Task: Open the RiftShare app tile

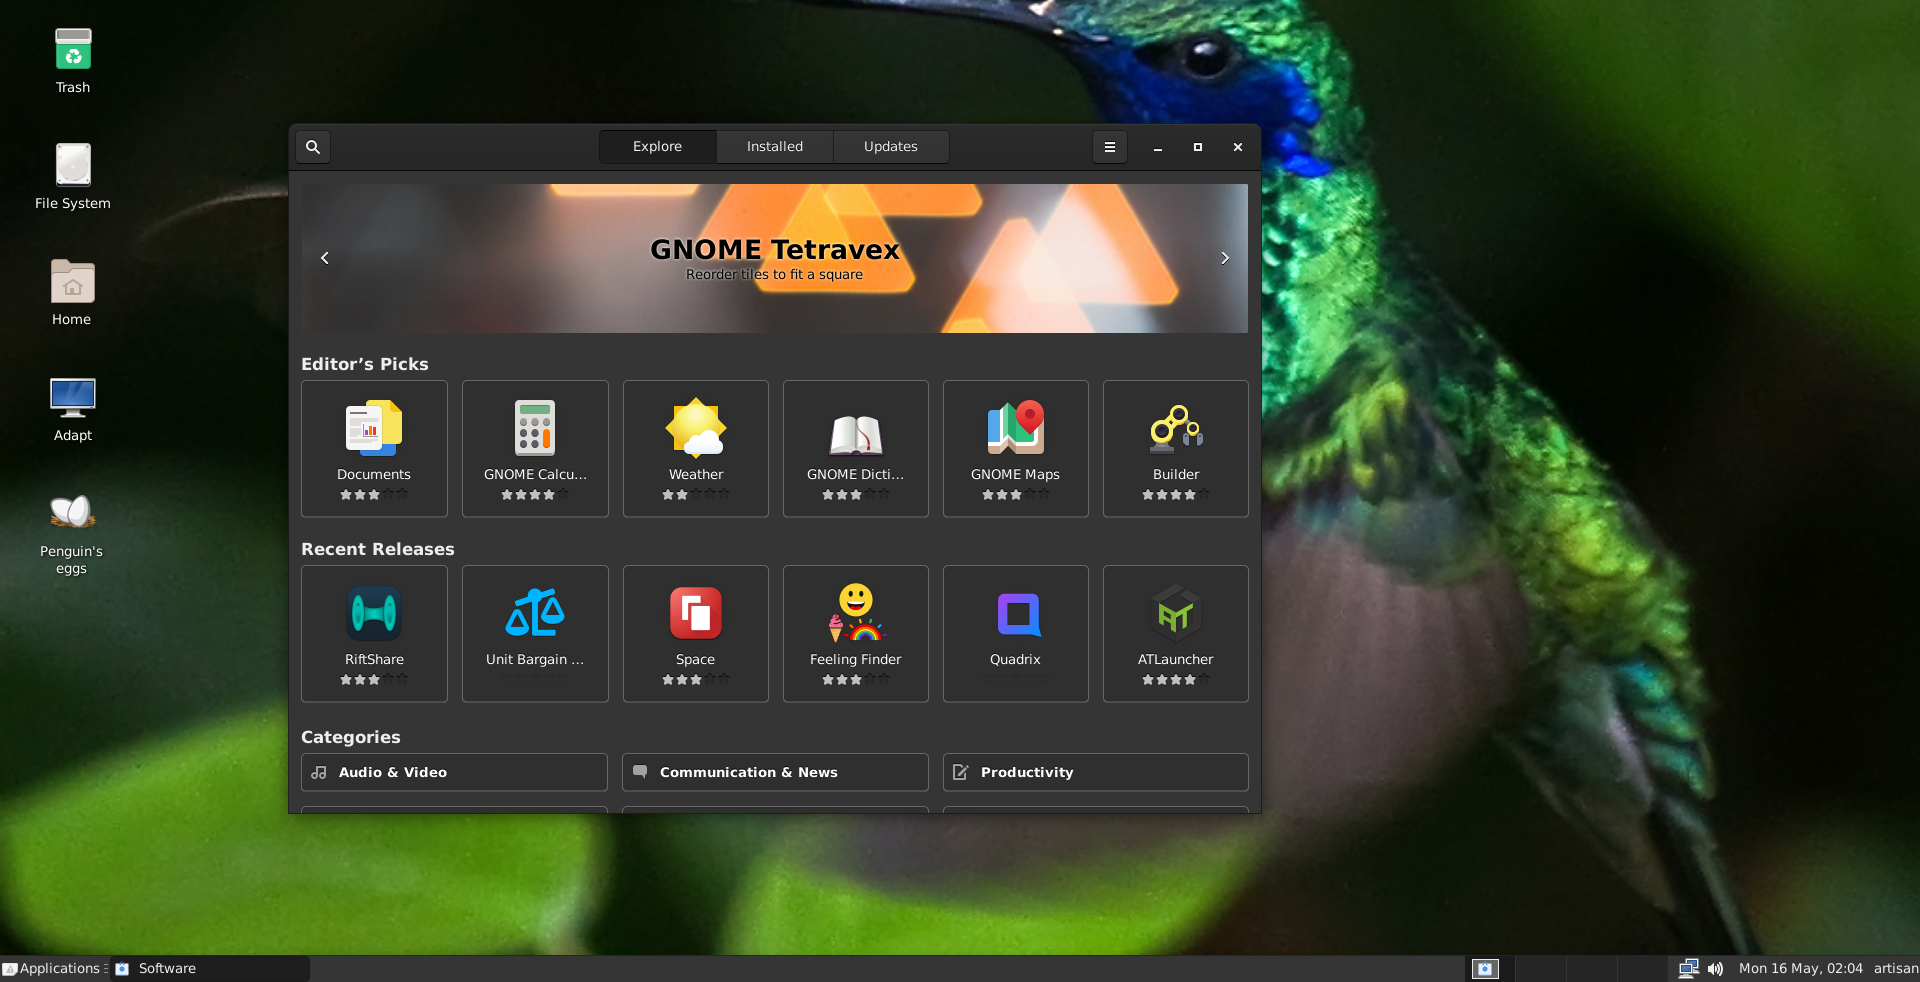Action: tap(374, 634)
